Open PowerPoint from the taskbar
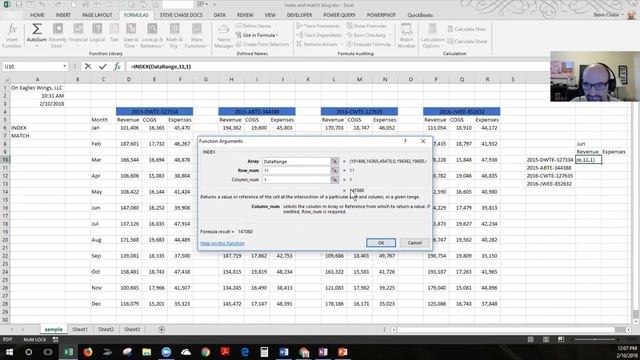Viewport: 640px width, 360px height. click(342, 352)
